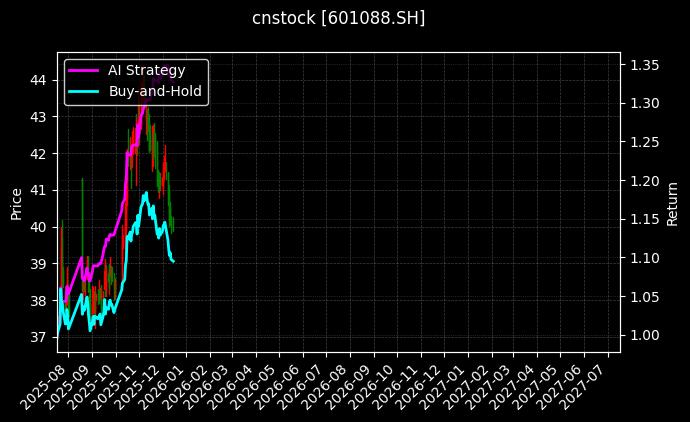Select the 1.35 tick on Return axis

644,65
